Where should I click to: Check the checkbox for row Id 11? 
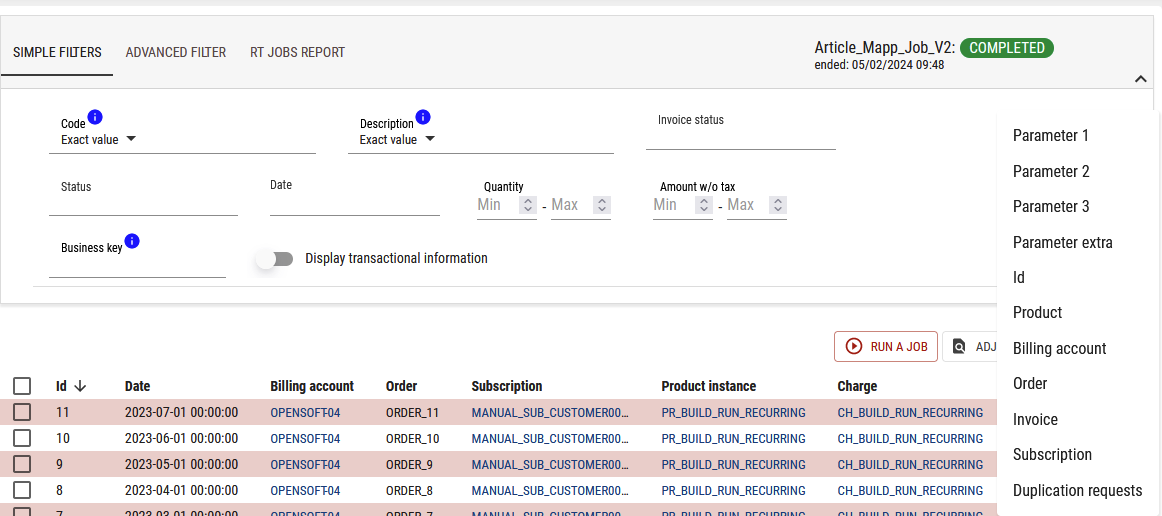pyautogui.click(x=22, y=413)
